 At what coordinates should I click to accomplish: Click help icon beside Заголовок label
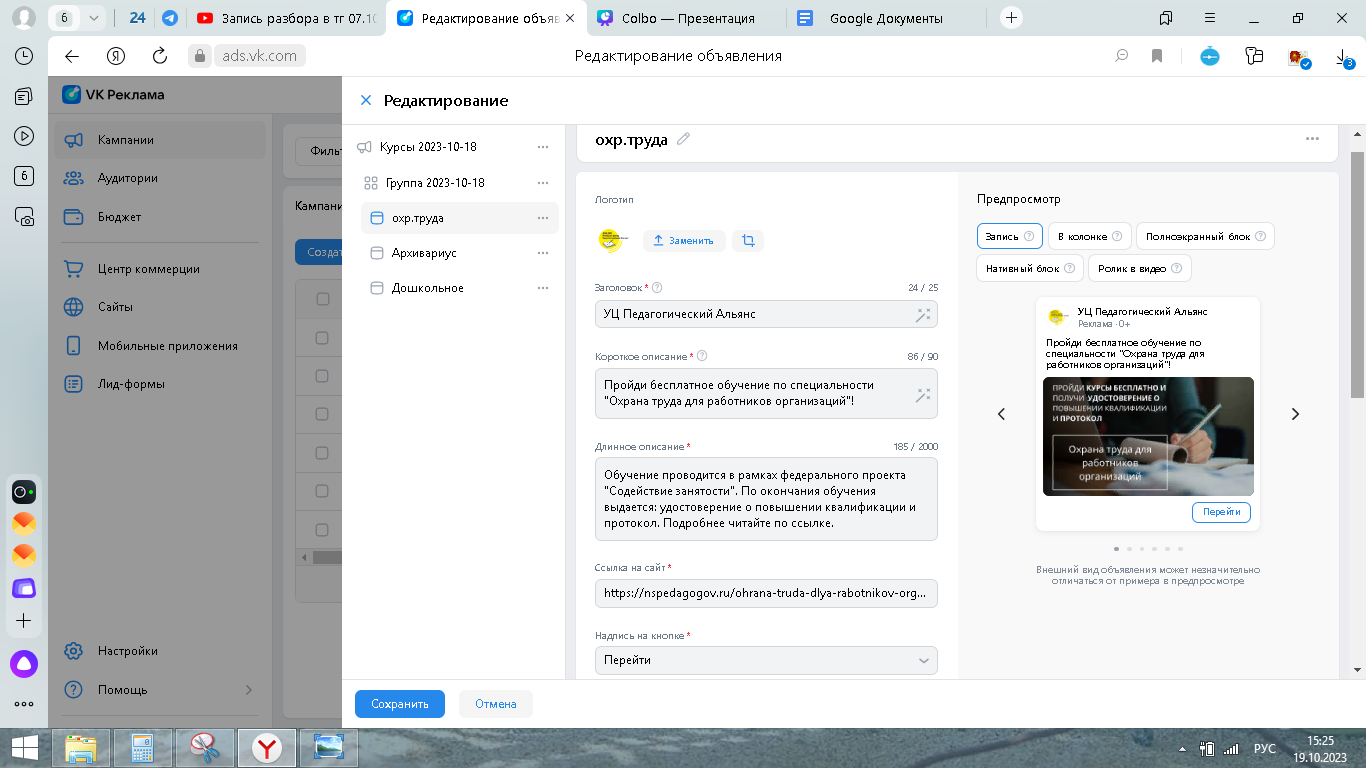click(x=658, y=288)
